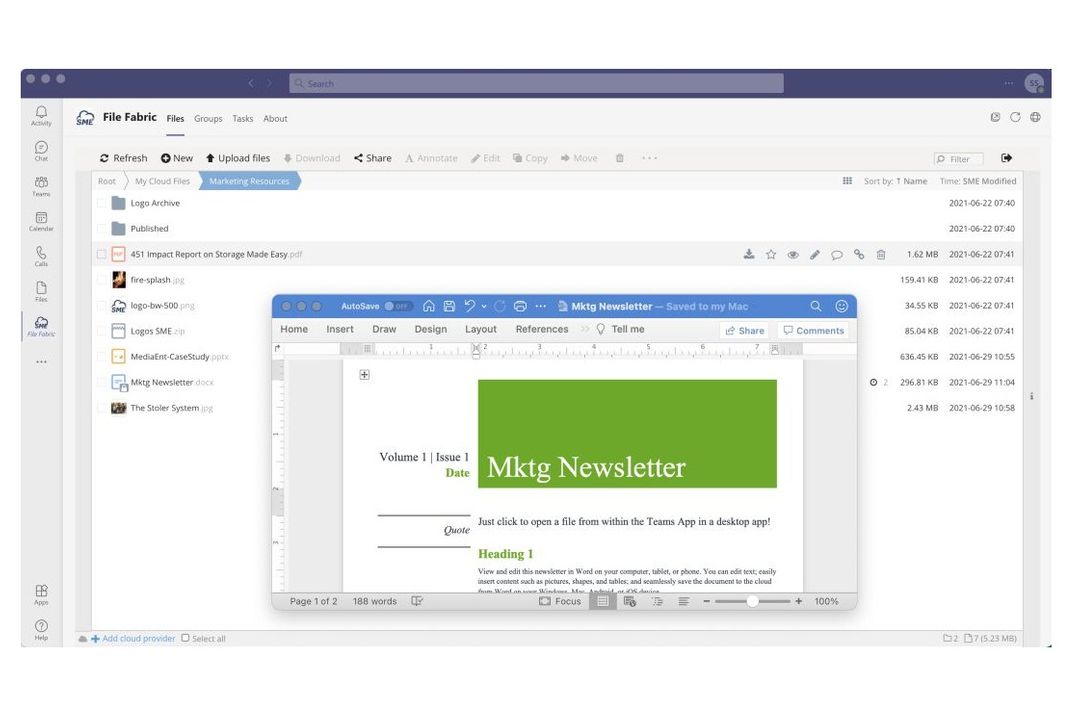Mark 451 Impact Report as favorite
The height and width of the screenshot is (720, 1080).
(x=771, y=254)
